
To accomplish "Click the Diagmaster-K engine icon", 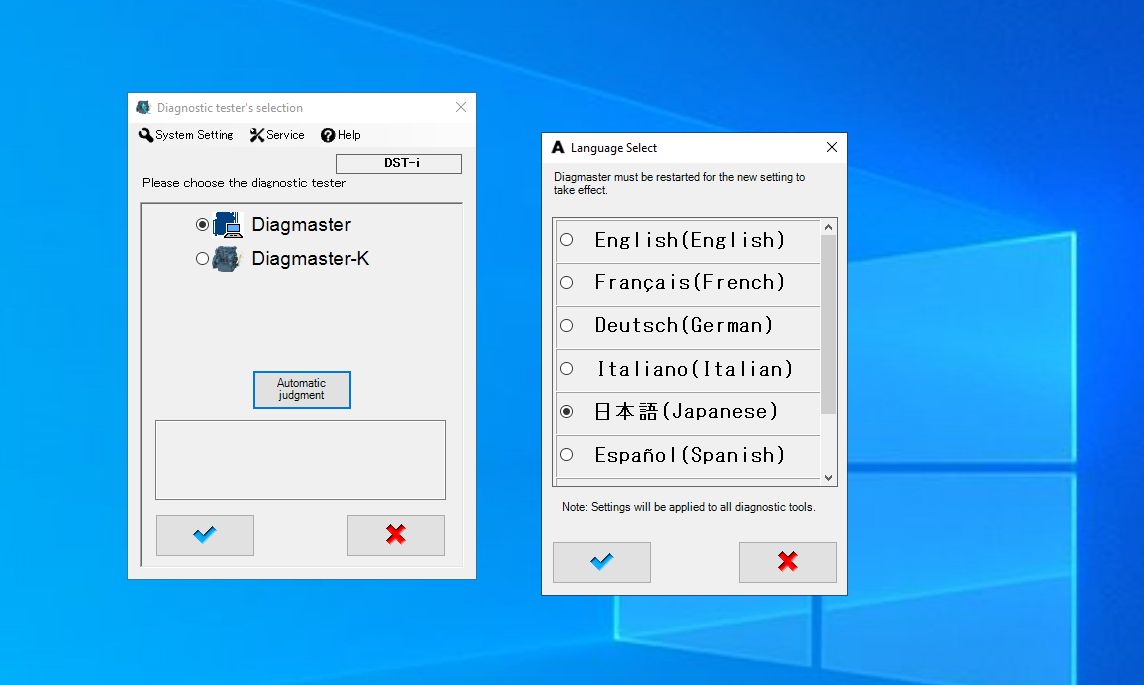I will click(x=226, y=258).
